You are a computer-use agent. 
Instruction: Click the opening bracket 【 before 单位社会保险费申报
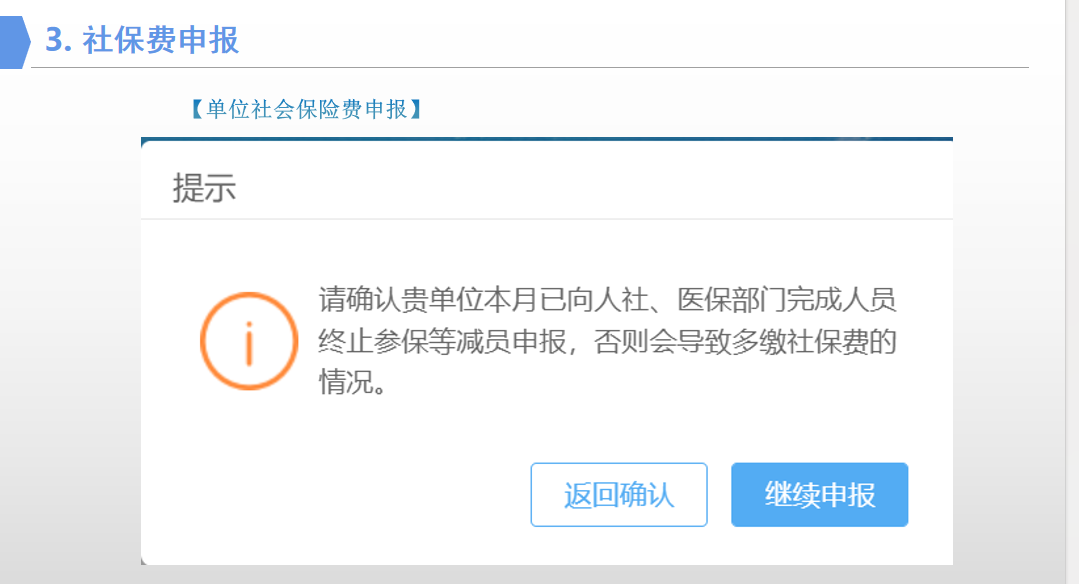196,109
